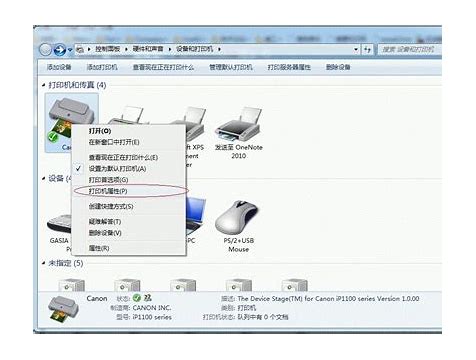The width and height of the screenshot is (476, 360).
Task: Choose 打开(O) from the context menu
Action: (x=129, y=131)
